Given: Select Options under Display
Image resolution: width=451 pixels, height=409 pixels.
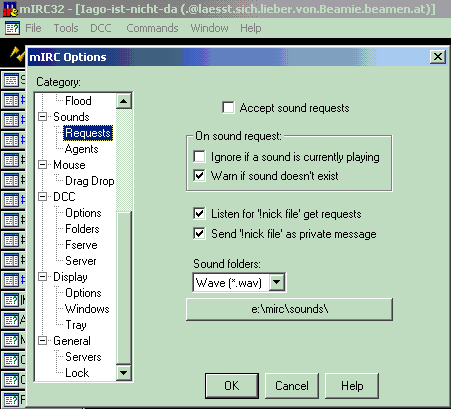Looking at the screenshot, I should click(83, 293).
